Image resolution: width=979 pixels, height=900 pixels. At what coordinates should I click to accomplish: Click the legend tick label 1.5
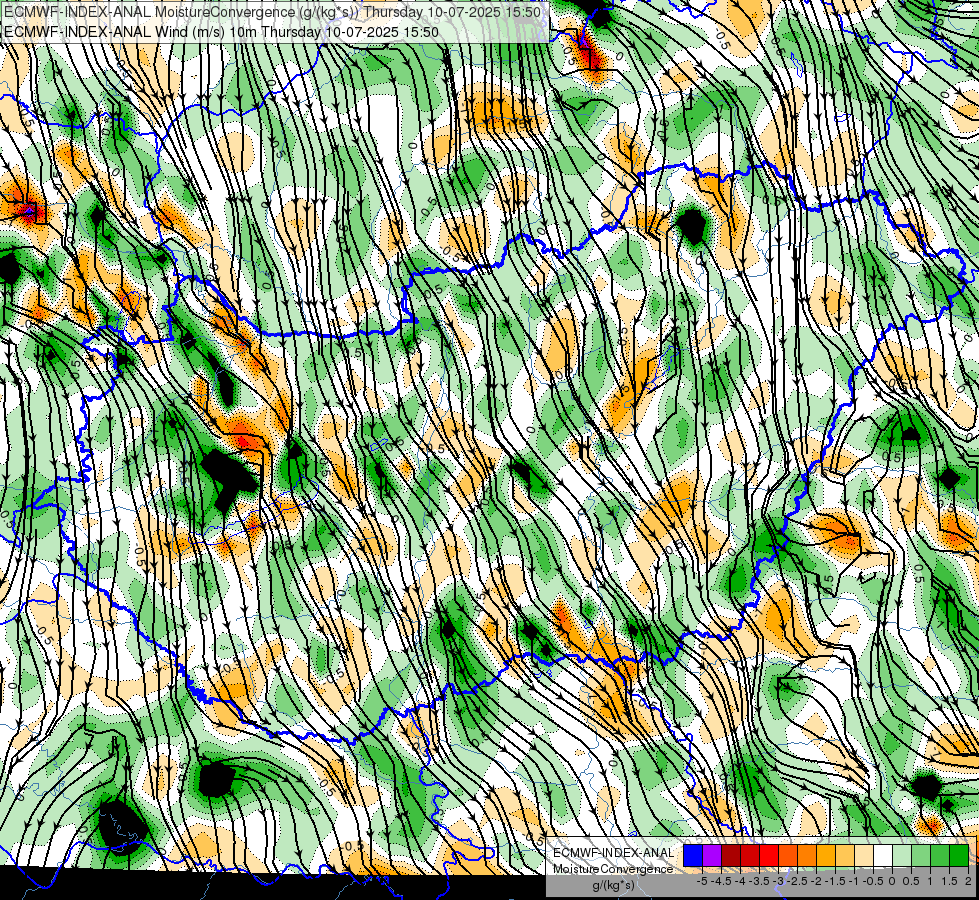pyautogui.click(x=950, y=881)
